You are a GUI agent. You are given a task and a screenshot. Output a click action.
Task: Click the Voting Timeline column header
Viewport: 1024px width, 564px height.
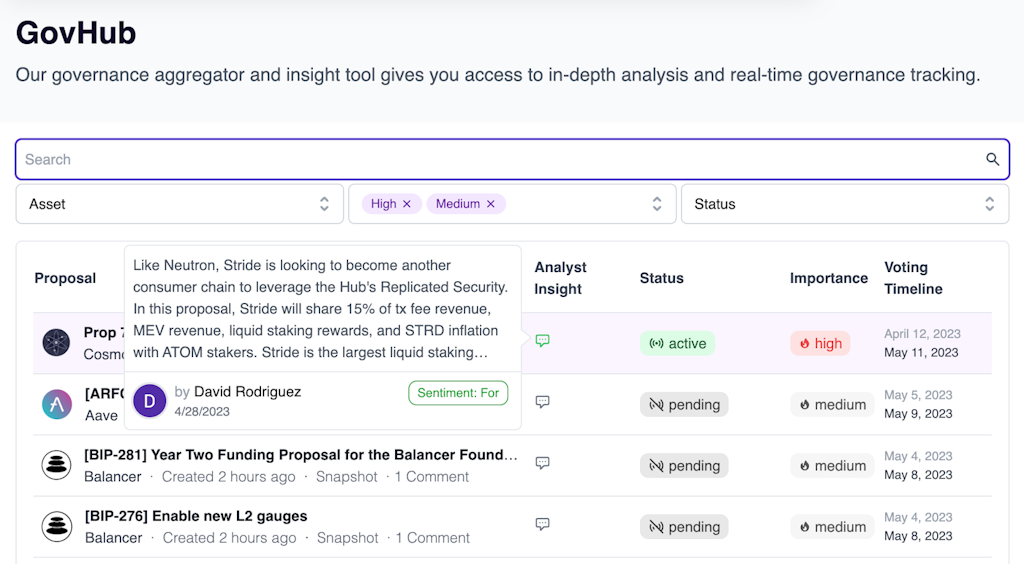click(912, 278)
